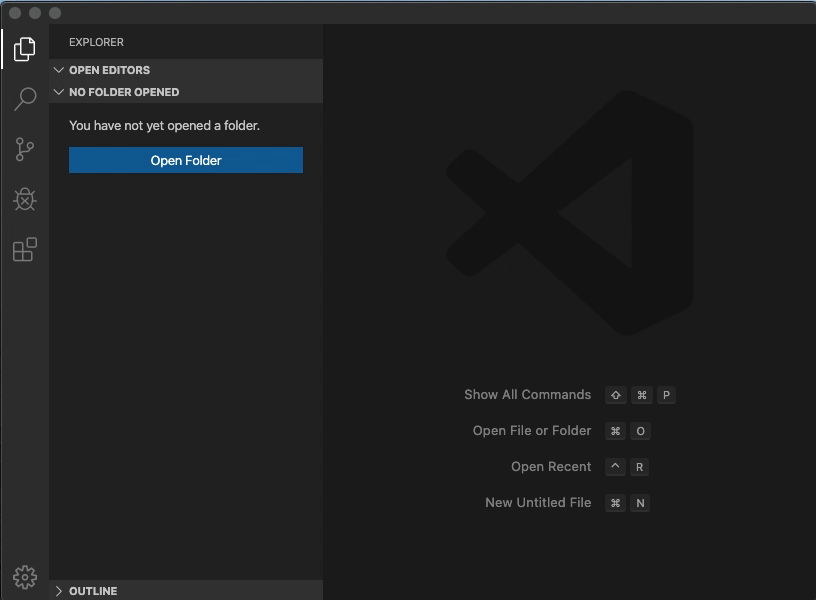Open the Explorer view in activity bar
This screenshot has height=600, width=816.
[x=24, y=49]
